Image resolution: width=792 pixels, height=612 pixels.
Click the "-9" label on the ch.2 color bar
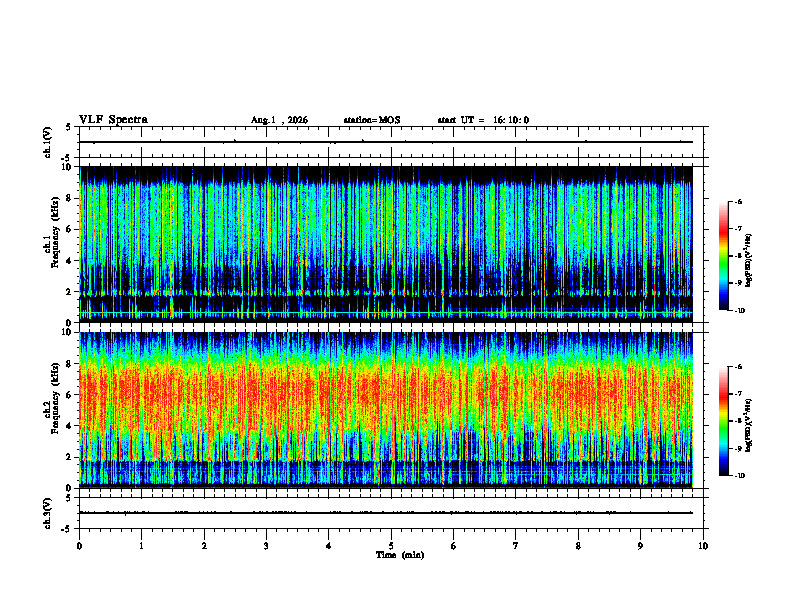(x=738, y=448)
